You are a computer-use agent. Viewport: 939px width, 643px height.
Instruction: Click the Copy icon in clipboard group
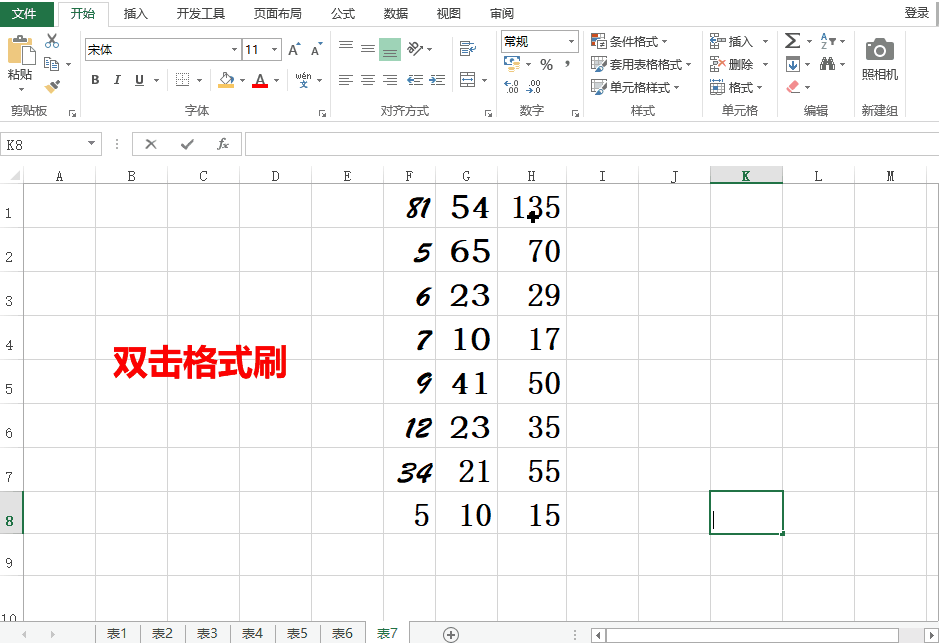(x=52, y=63)
